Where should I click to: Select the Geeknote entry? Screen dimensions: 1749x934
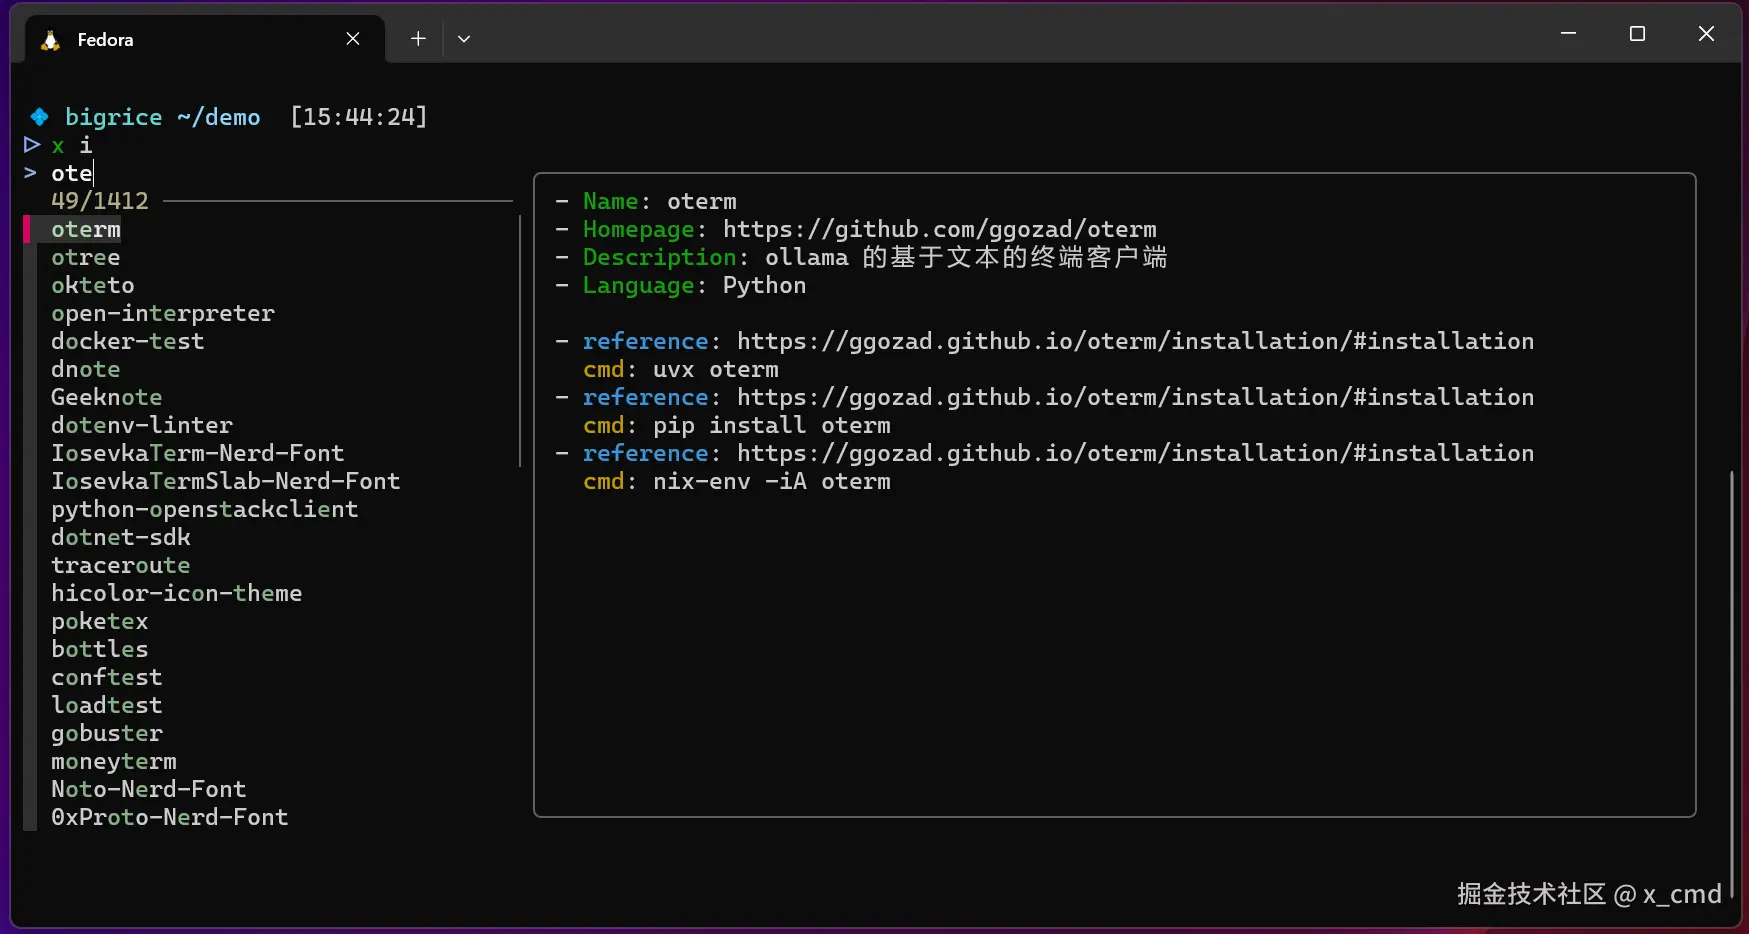point(107,397)
